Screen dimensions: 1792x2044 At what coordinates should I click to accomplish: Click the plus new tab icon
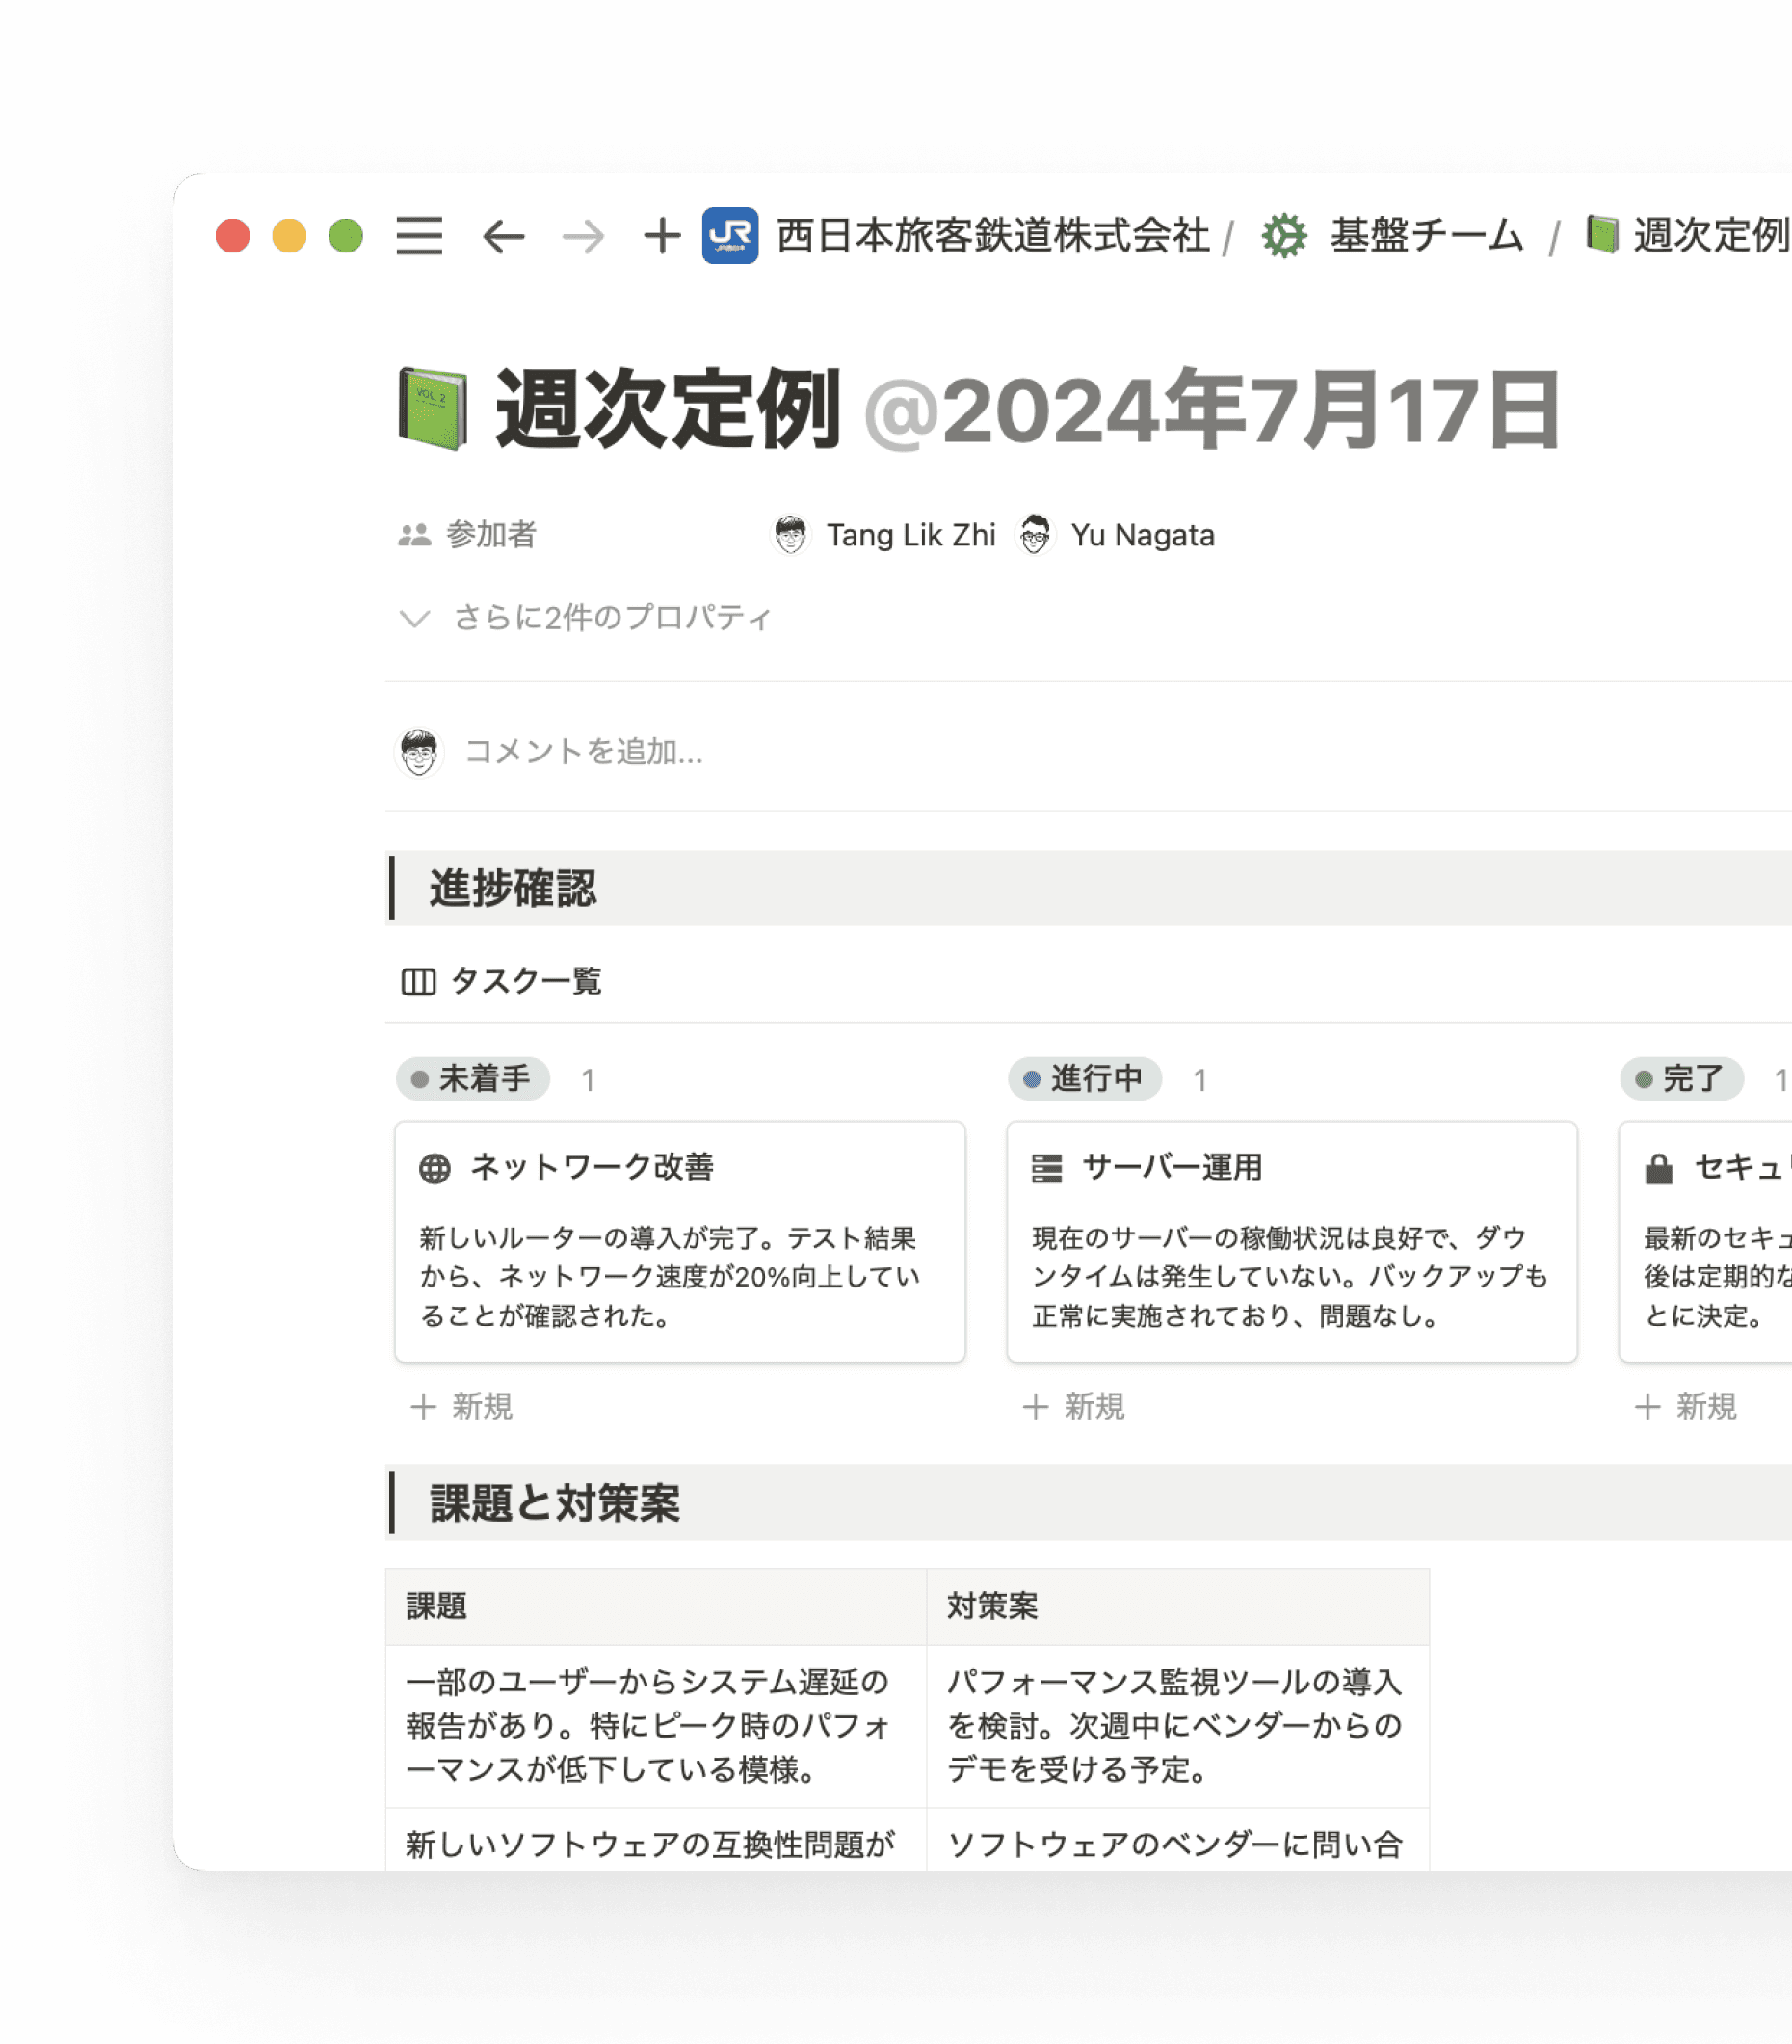point(661,237)
